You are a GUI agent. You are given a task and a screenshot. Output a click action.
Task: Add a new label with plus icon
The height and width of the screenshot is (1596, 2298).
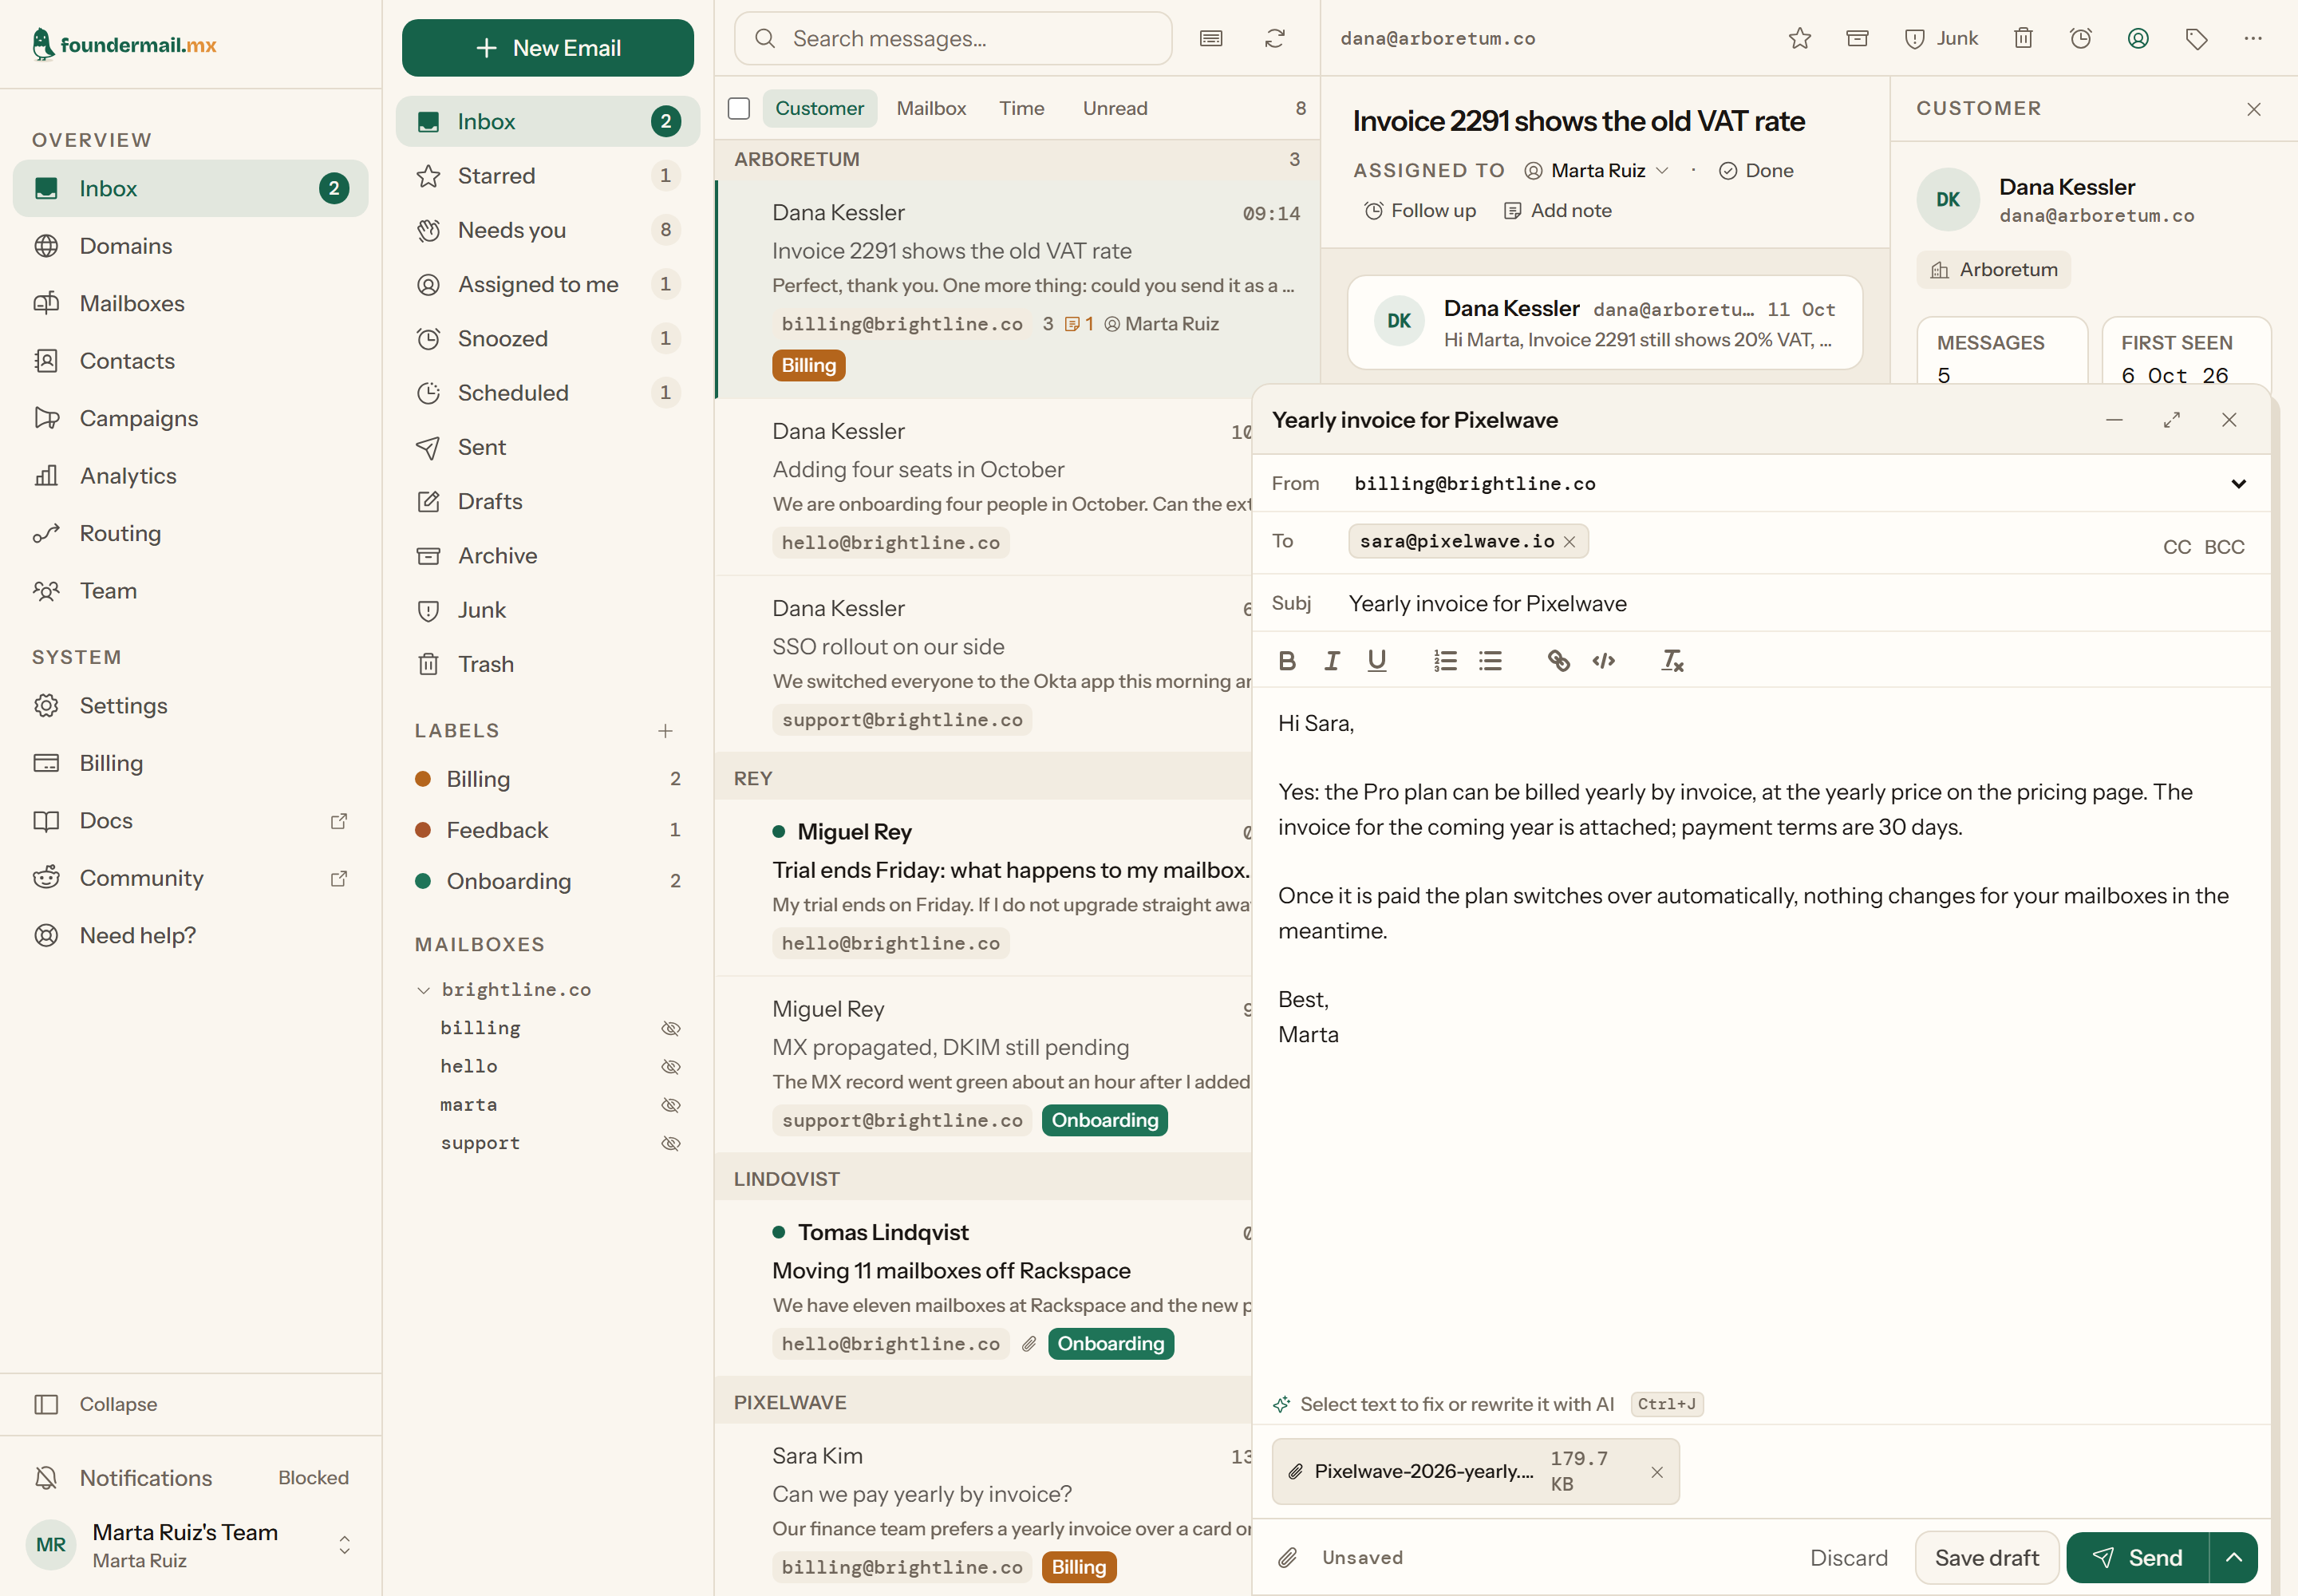pyautogui.click(x=665, y=731)
